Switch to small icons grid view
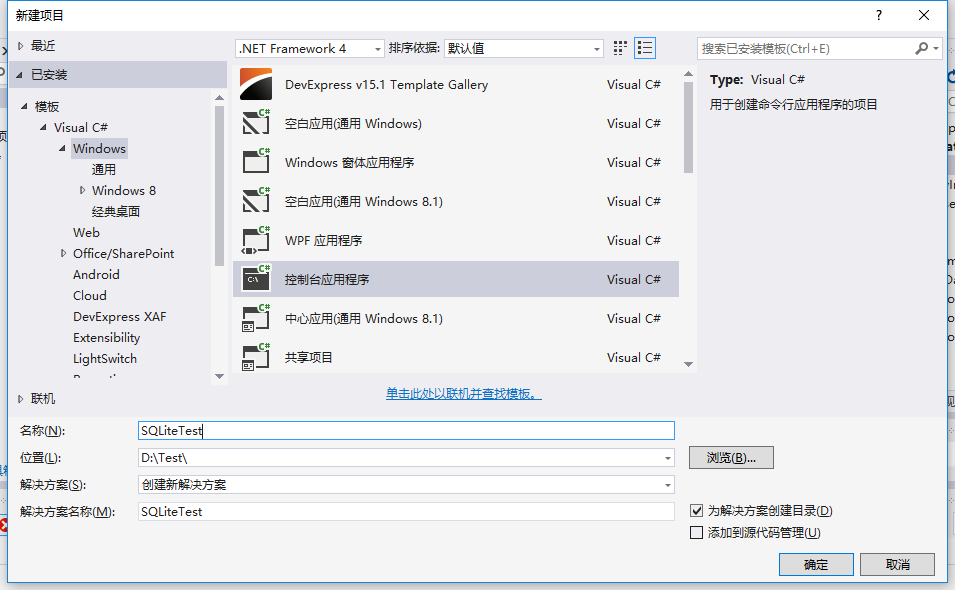This screenshot has width=955, height=590. click(x=620, y=48)
